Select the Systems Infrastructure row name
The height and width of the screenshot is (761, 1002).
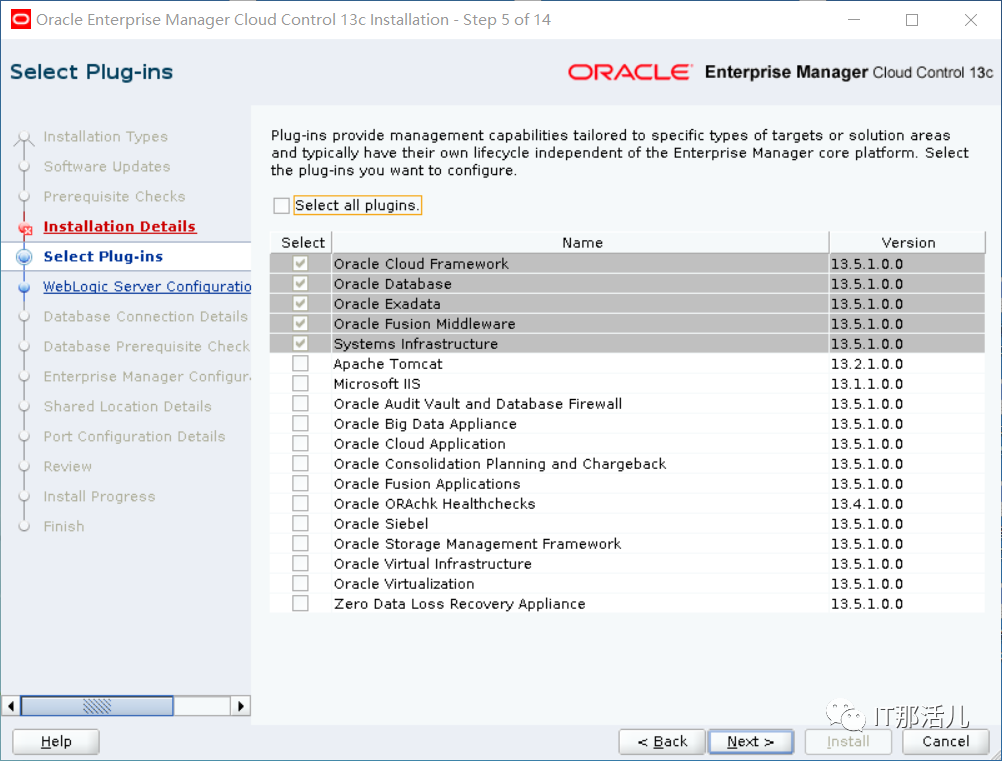(x=415, y=344)
